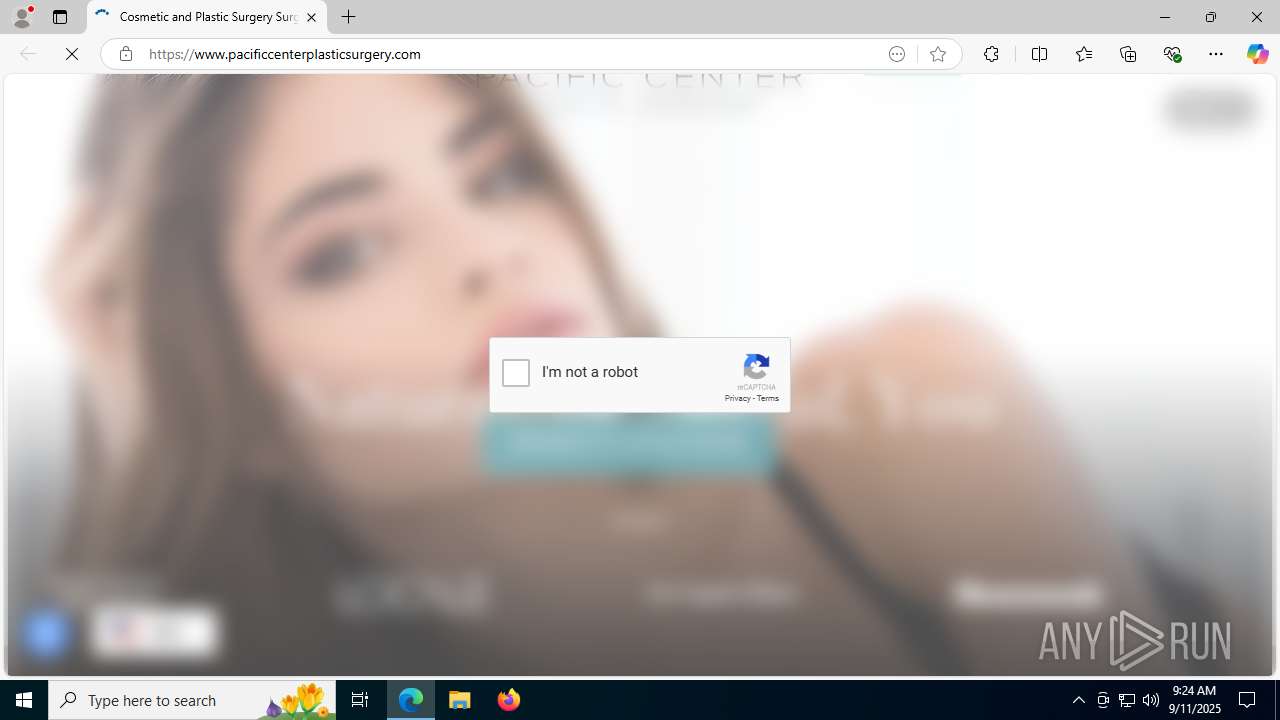Screen dimensions: 1280x720
Task: Open Browser essentials icon
Action: click(x=1172, y=54)
